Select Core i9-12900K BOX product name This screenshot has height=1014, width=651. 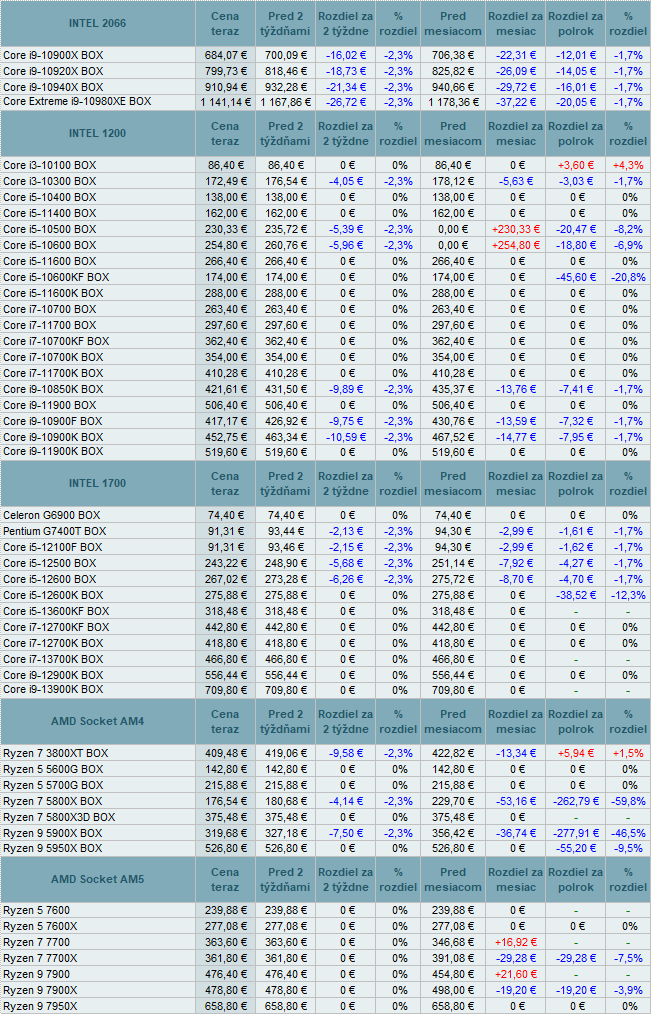(x=53, y=674)
